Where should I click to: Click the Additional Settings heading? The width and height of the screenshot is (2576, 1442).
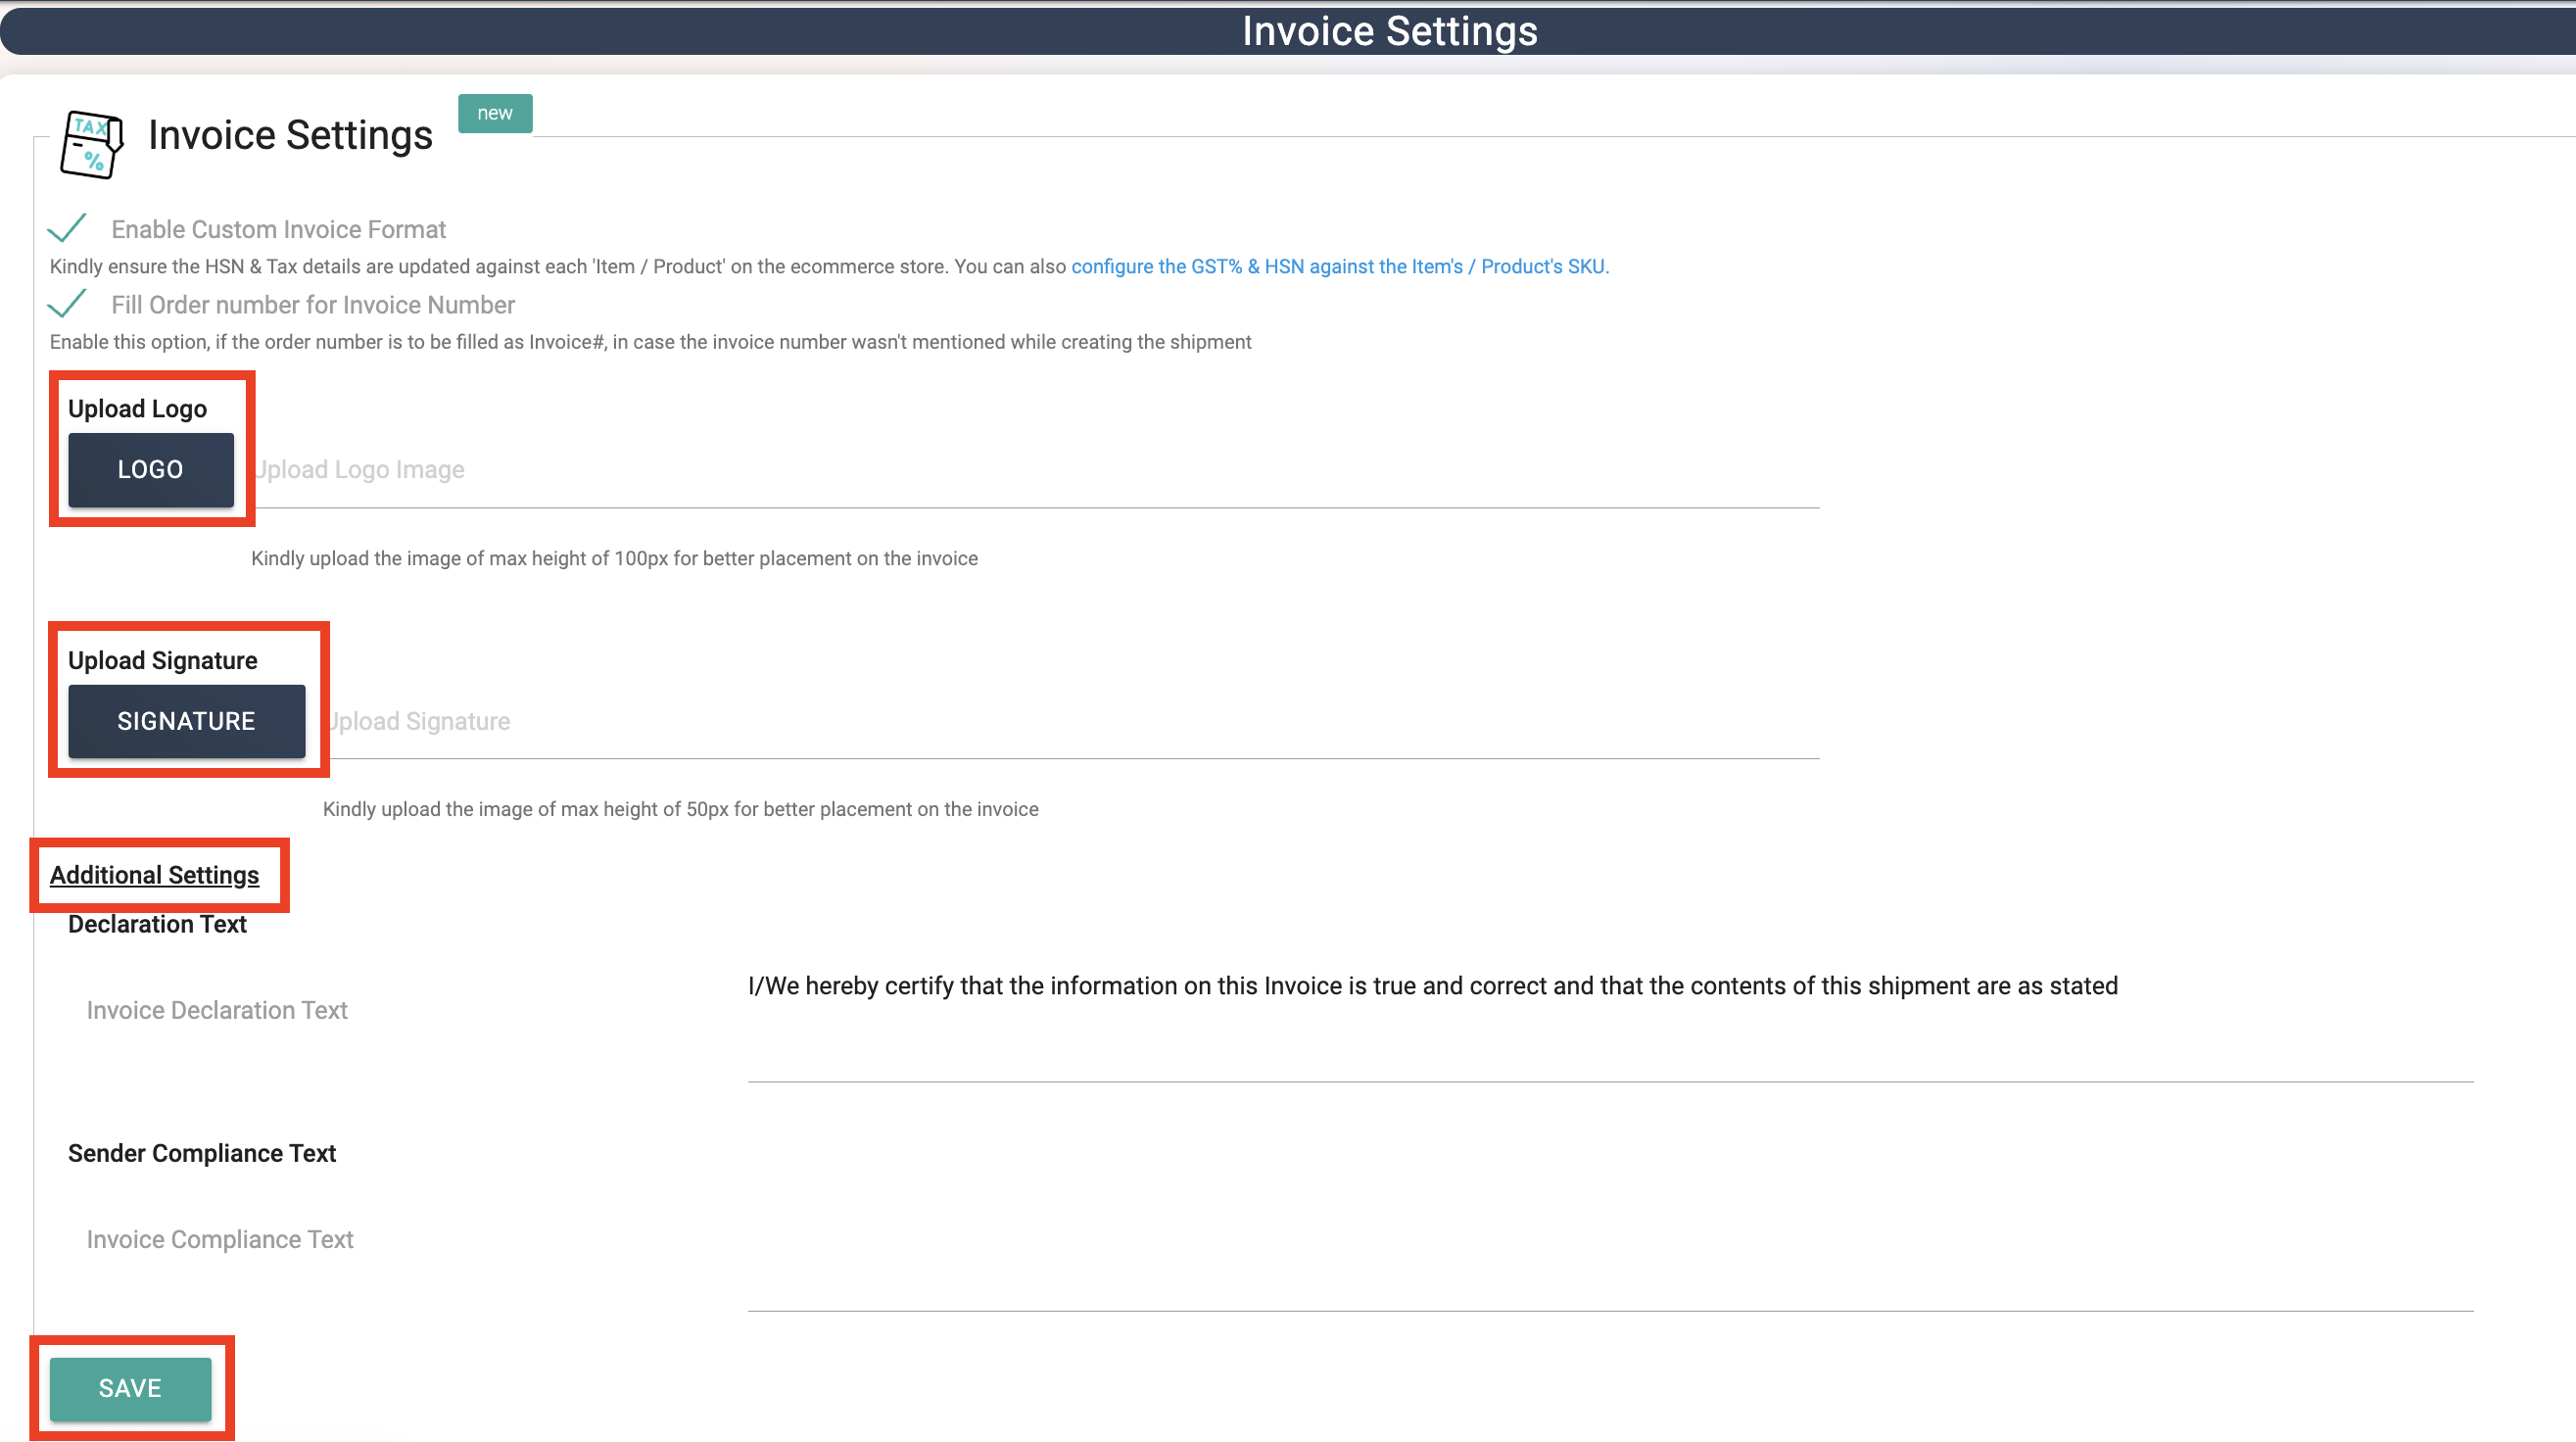(154, 875)
